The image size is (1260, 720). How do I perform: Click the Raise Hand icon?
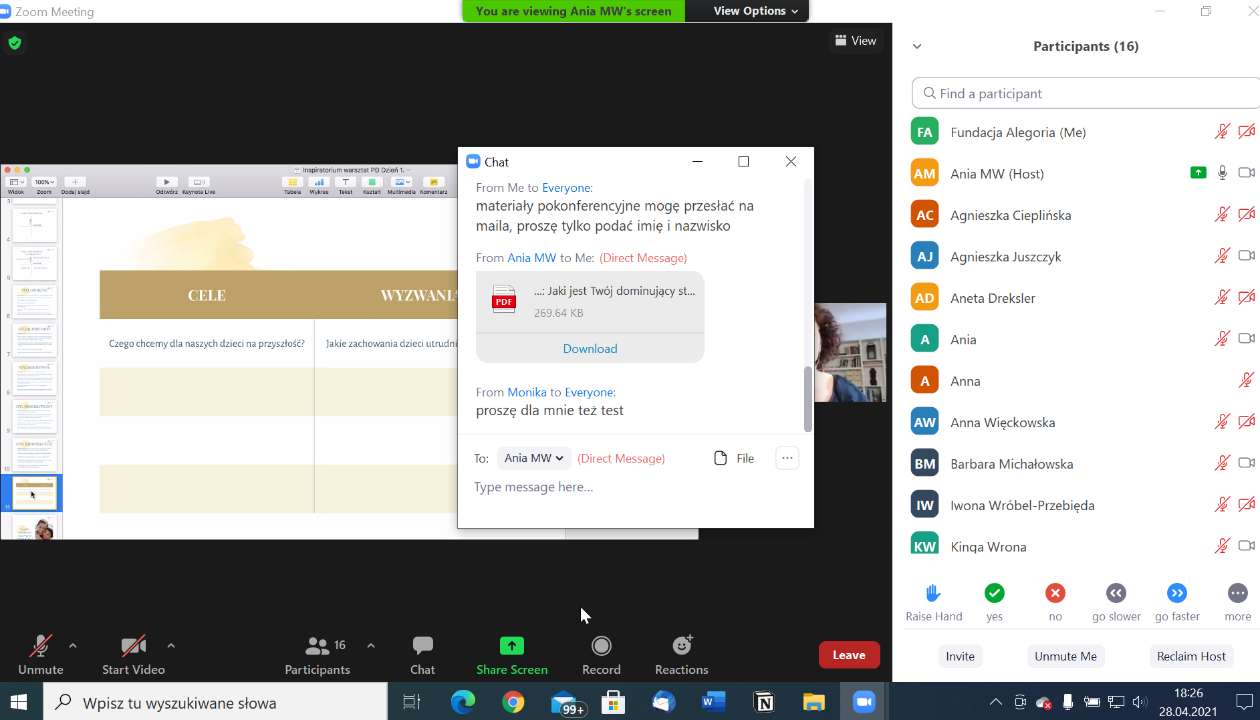[933, 593]
